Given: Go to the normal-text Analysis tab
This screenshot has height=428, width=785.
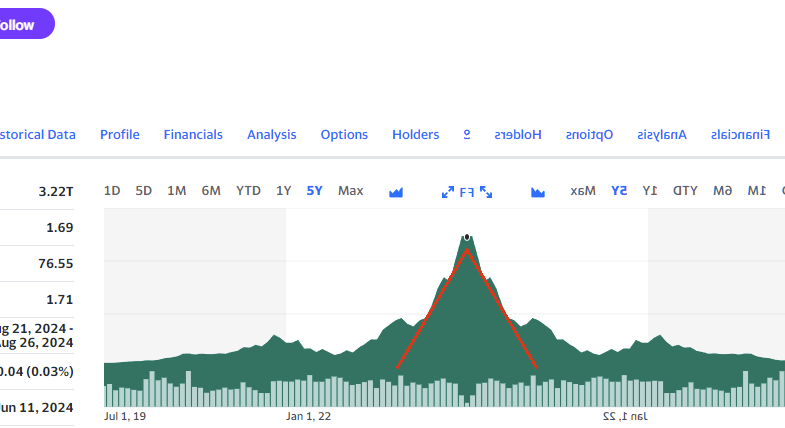Looking at the screenshot, I should tap(272, 135).
